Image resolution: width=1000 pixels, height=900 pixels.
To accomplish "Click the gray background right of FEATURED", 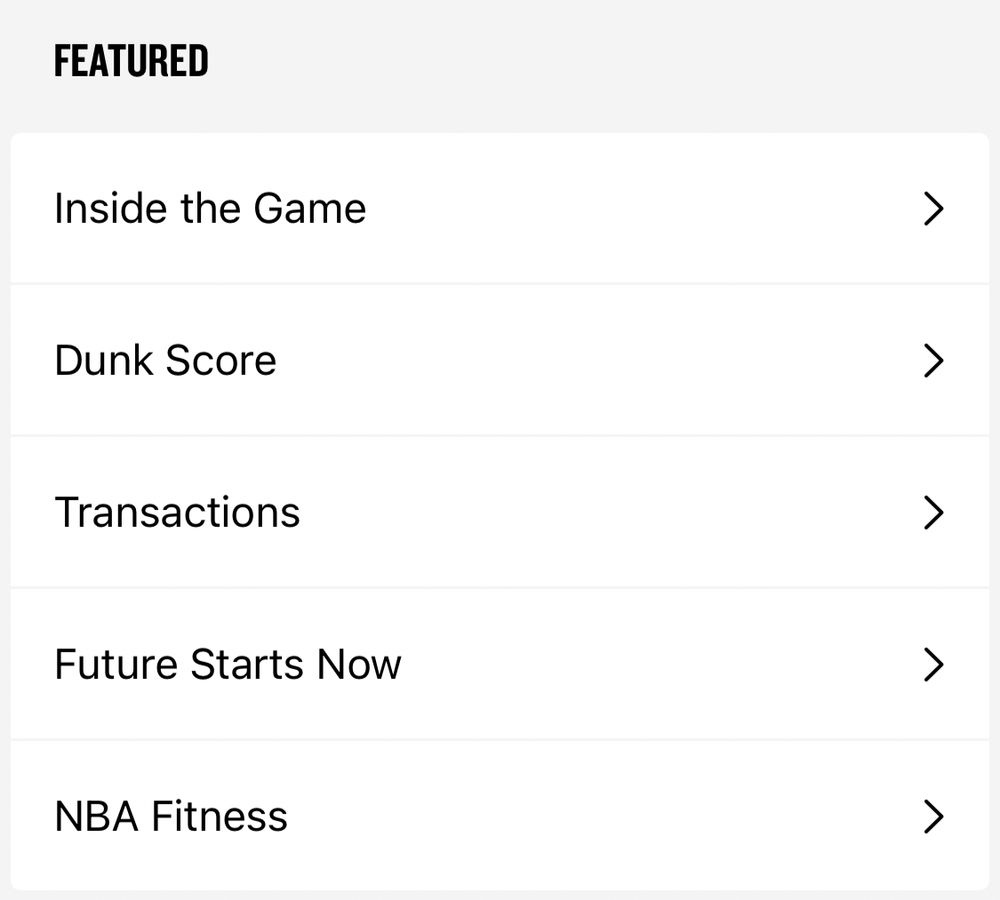I will click(600, 61).
